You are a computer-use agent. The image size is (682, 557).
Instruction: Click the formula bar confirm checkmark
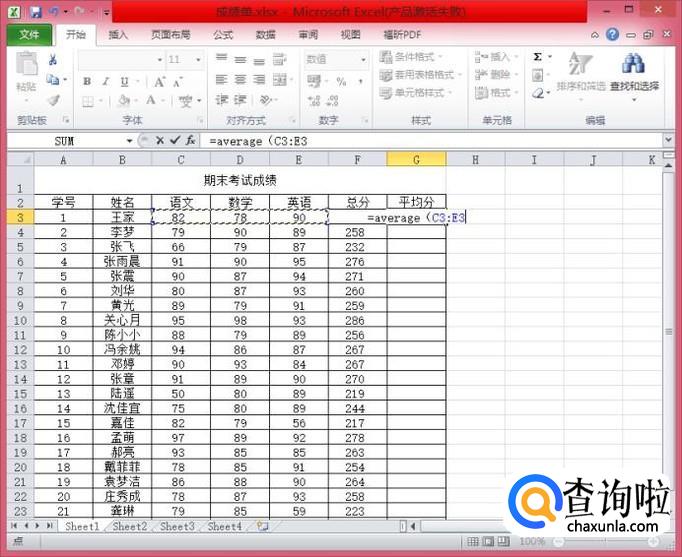175,140
